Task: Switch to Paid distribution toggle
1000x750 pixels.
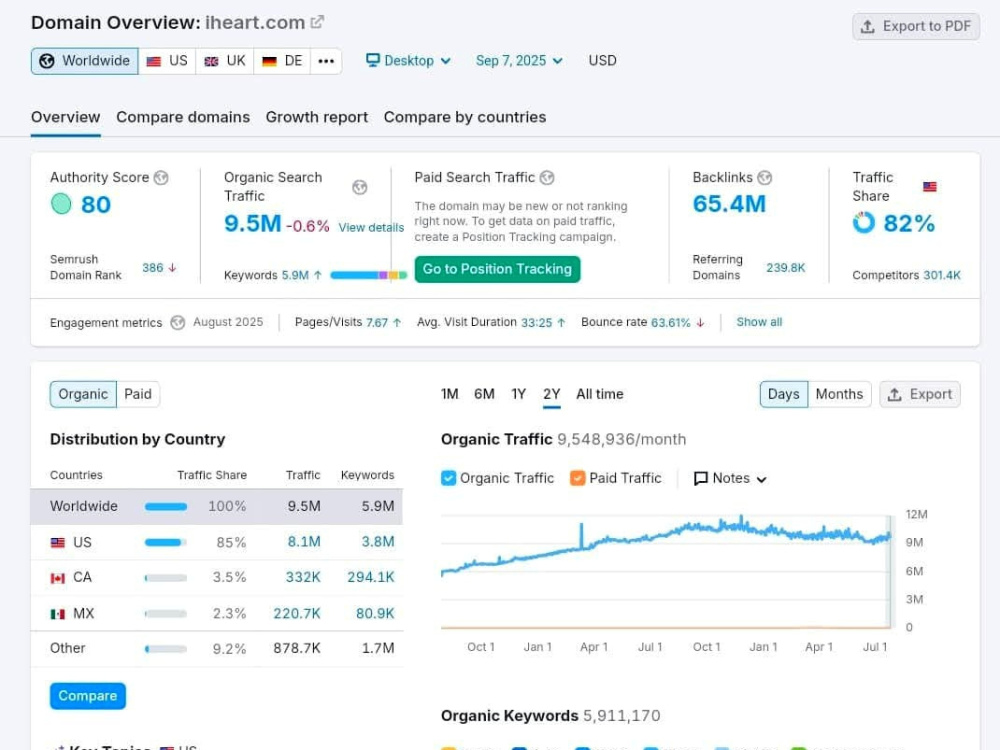Action: (x=138, y=394)
